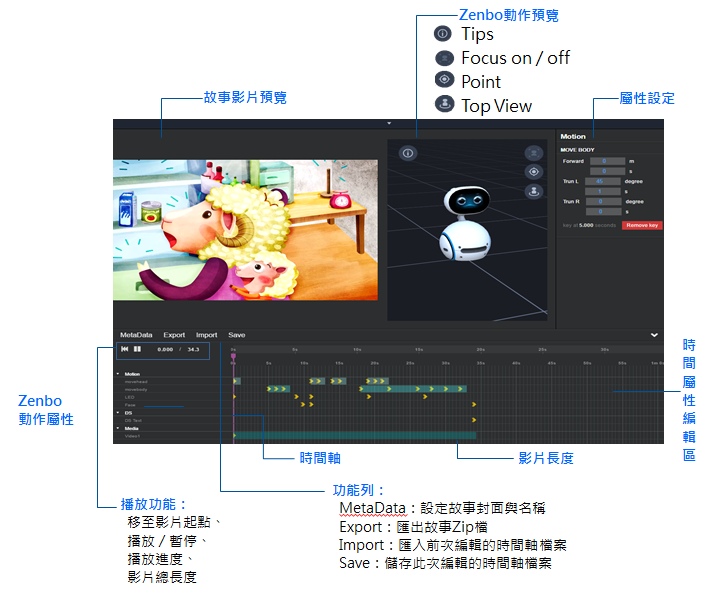Jump to the start of the video
The height and width of the screenshot is (595, 713).
[125, 349]
